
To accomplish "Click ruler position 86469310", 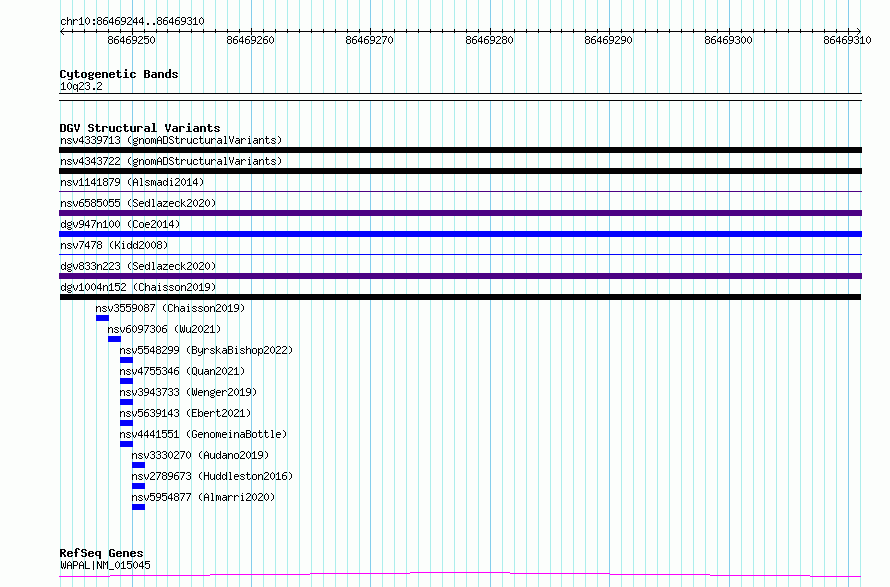I will coord(847,40).
